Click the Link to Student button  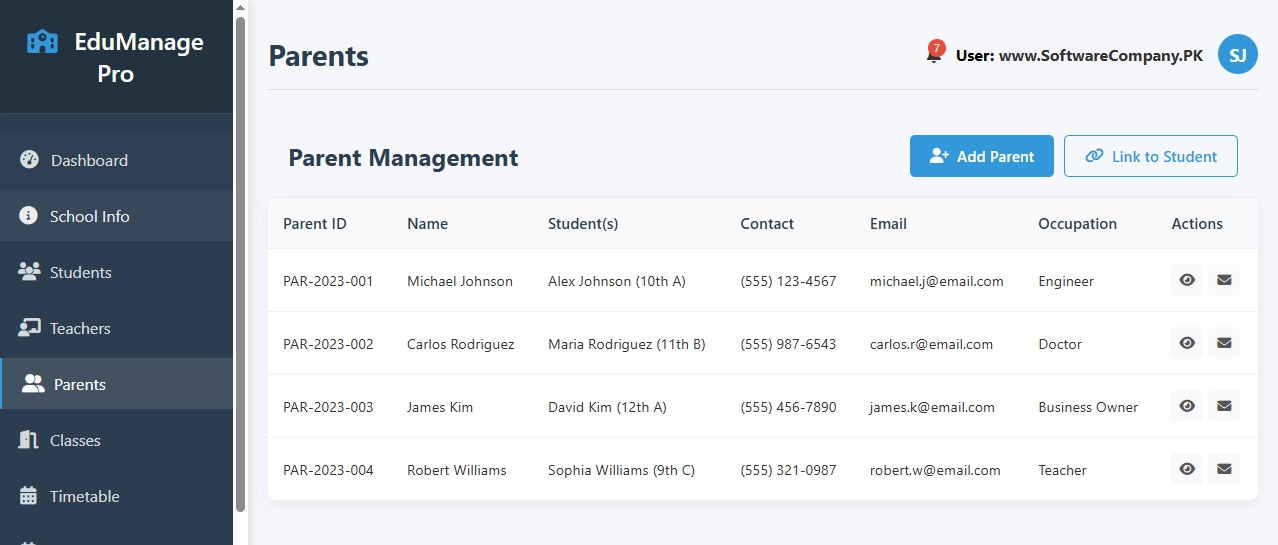(1151, 156)
